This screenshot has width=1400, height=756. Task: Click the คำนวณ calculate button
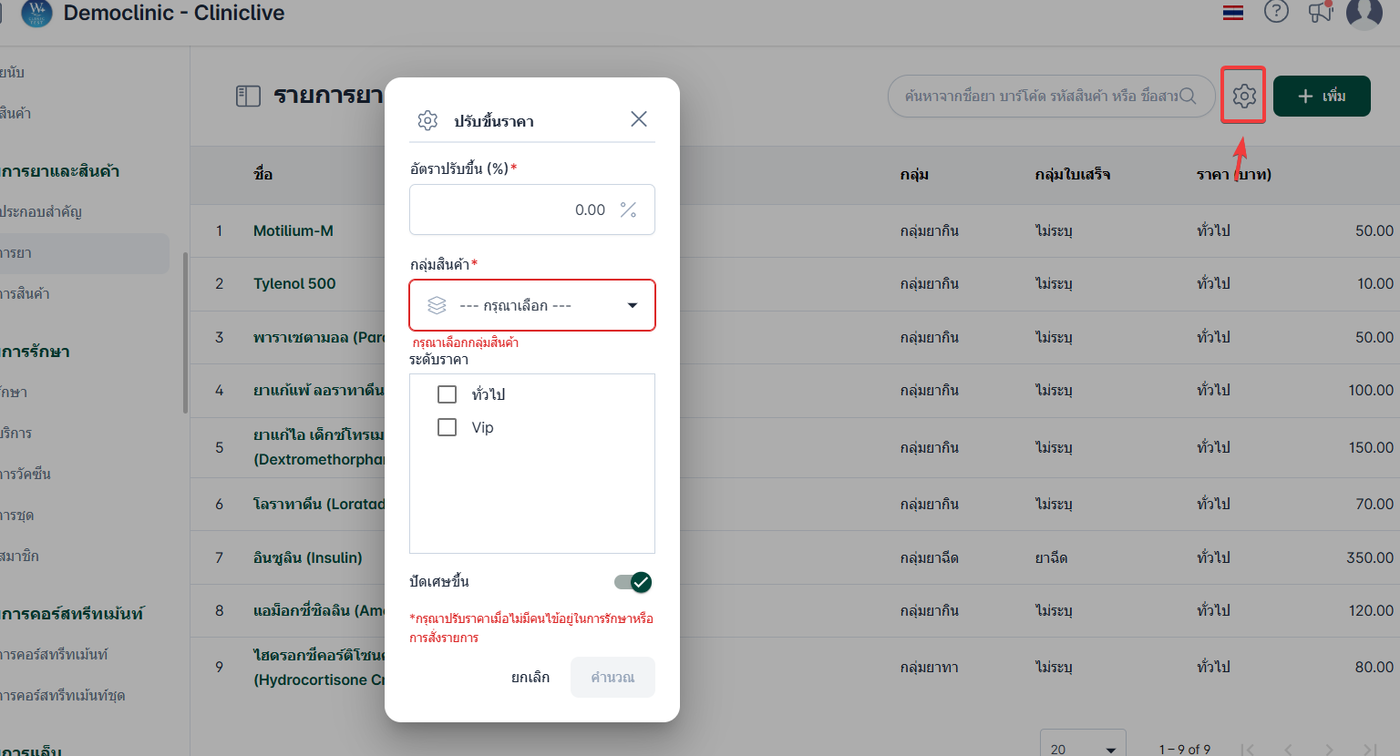(613, 677)
